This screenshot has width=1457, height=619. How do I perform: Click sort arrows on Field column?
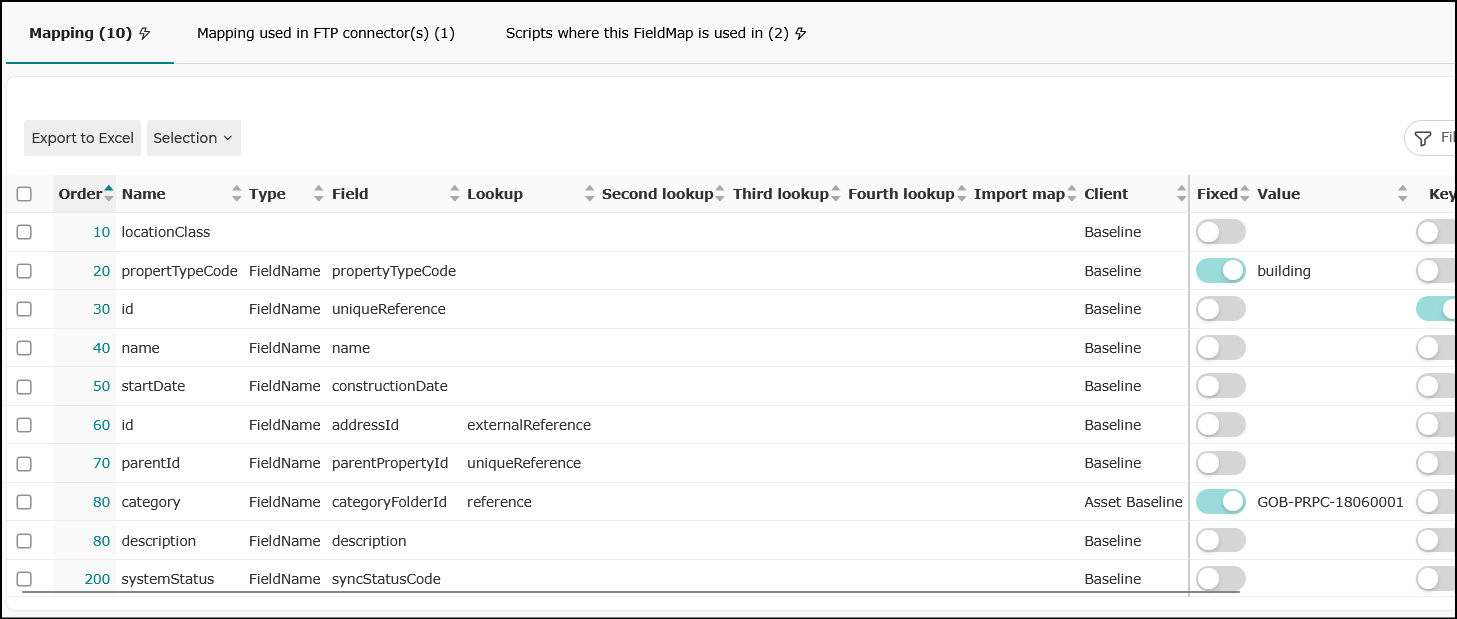click(x=455, y=194)
